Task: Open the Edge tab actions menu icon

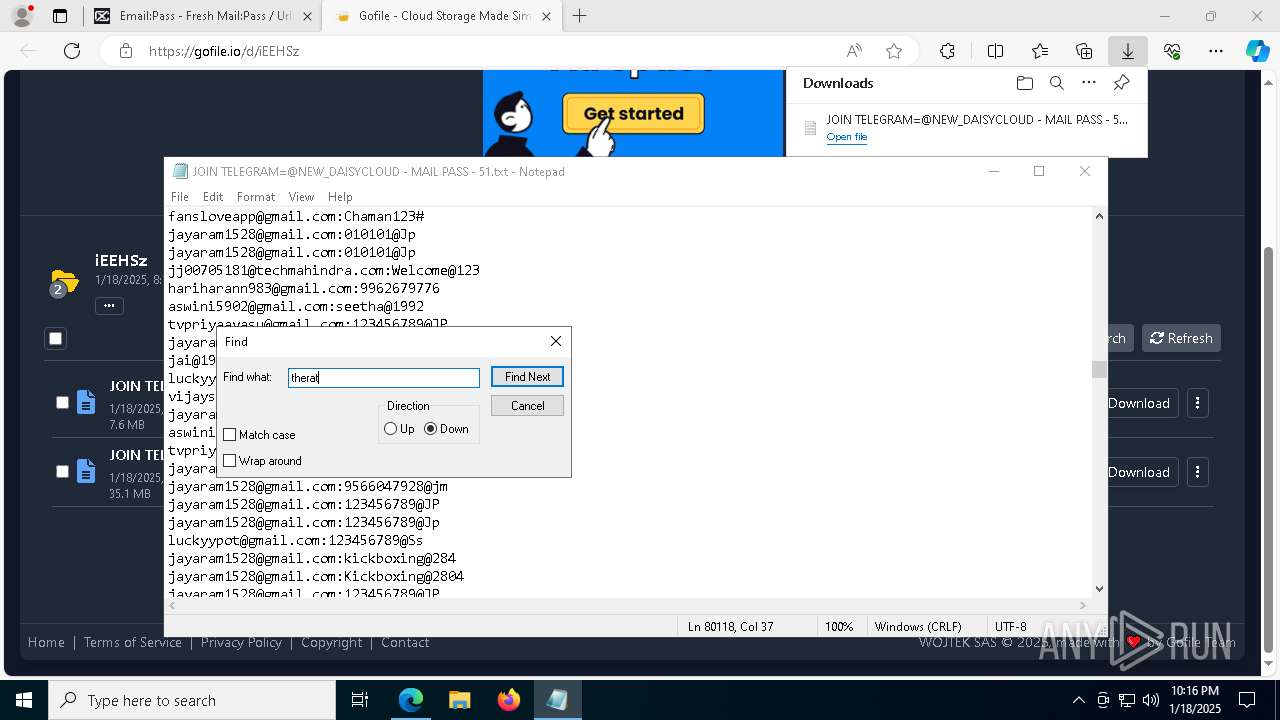Action: click(60, 16)
